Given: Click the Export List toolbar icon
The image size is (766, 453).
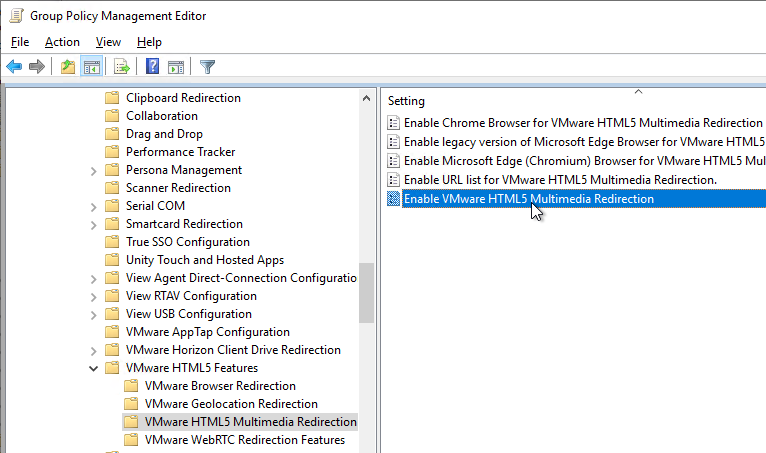Looking at the screenshot, I should click(121, 66).
